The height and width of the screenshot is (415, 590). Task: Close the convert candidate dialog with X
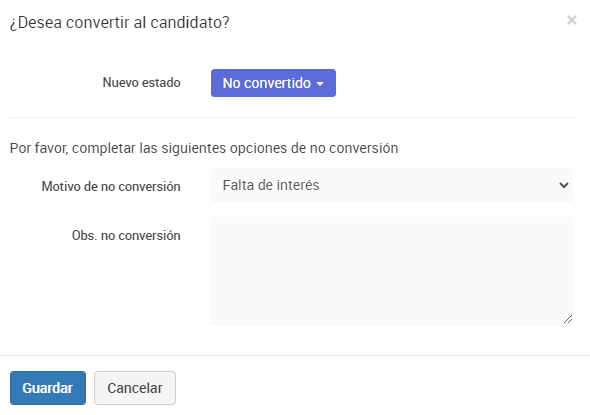[x=572, y=20]
